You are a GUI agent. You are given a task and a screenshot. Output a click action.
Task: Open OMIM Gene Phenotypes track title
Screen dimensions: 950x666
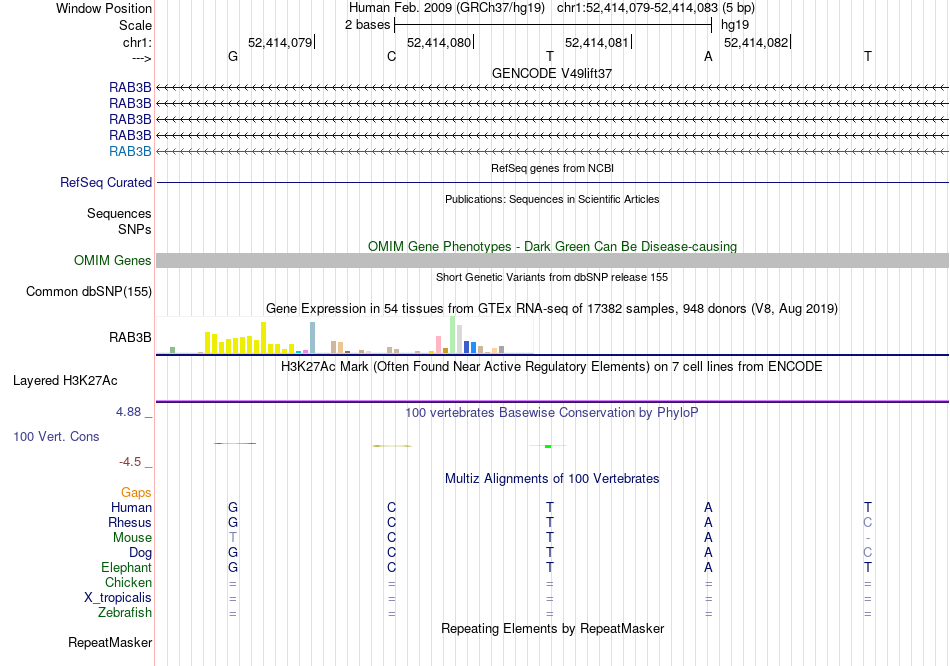(x=552, y=247)
